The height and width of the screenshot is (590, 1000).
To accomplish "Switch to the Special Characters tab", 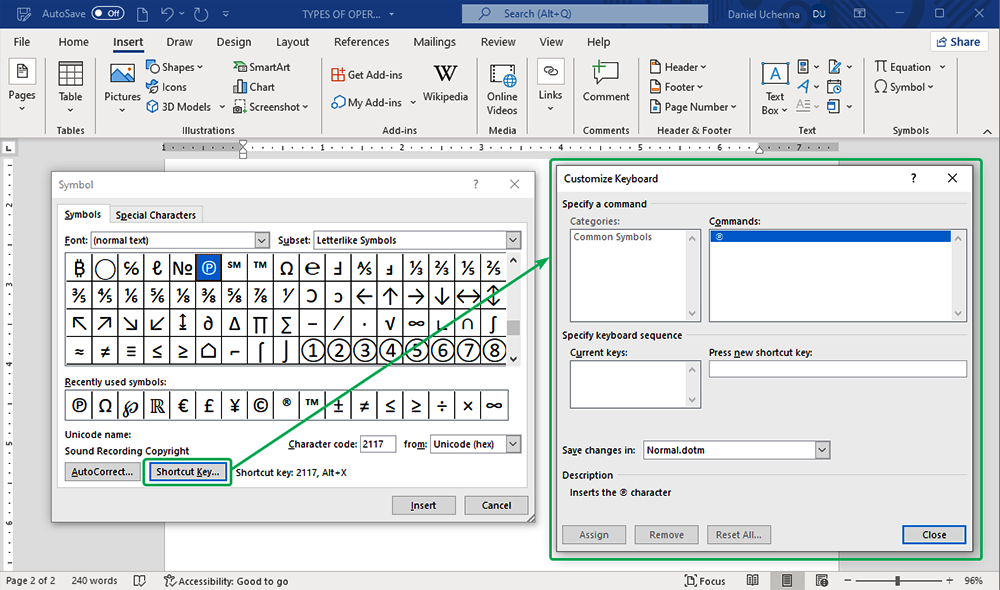I will point(155,214).
